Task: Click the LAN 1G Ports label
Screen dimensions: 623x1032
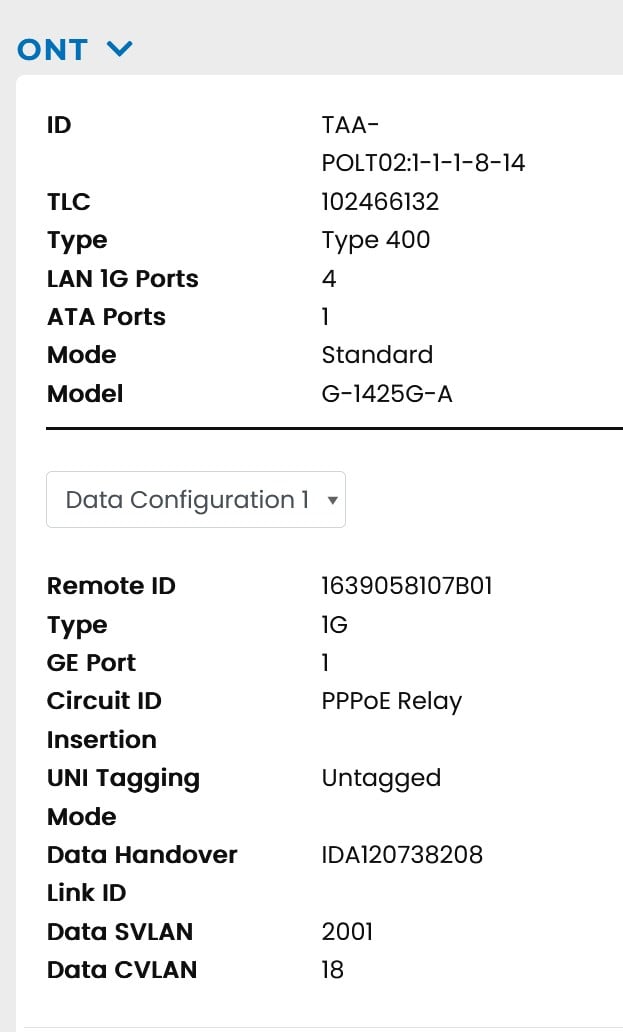Action: click(123, 279)
